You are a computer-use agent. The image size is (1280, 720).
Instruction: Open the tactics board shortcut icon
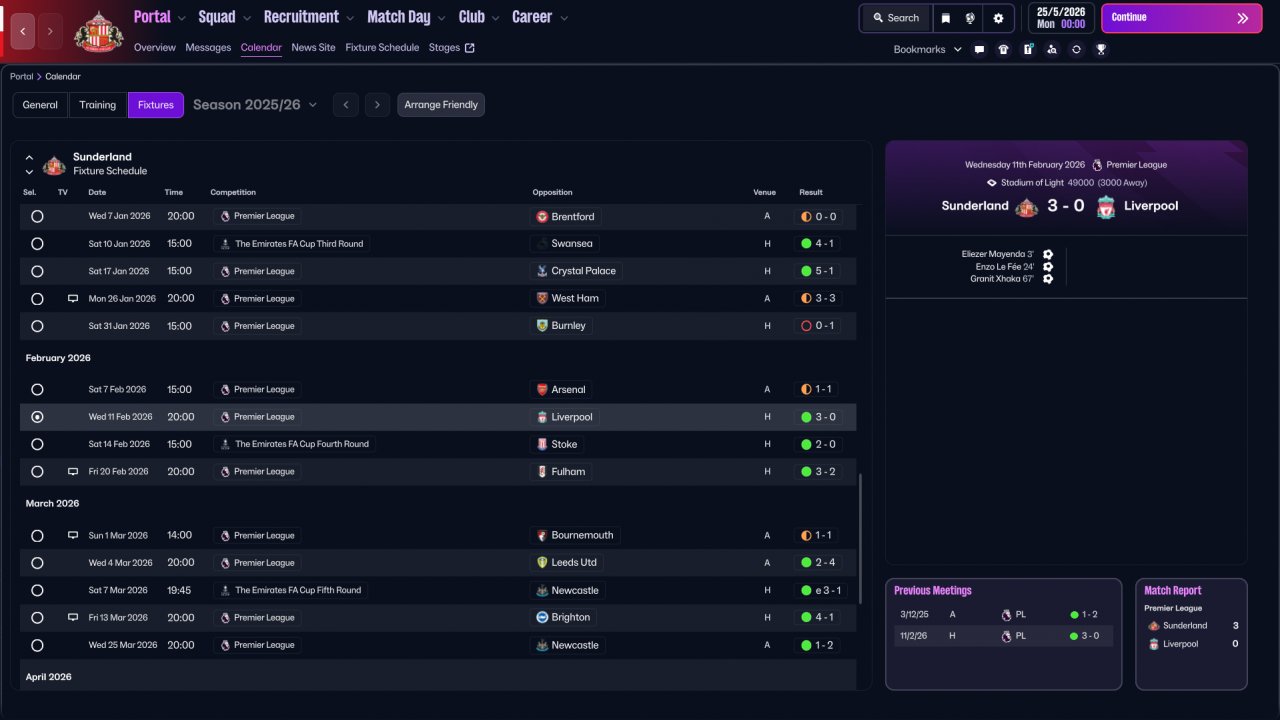tap(1028, 49)
